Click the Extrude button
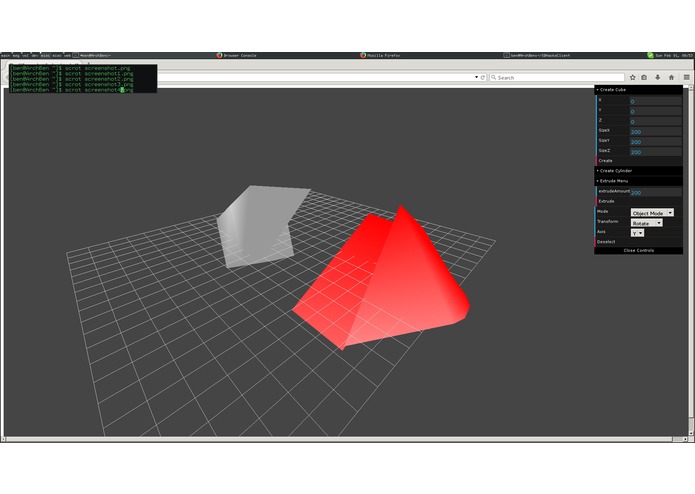Viewport: 695px width, 494px height. 639,201
